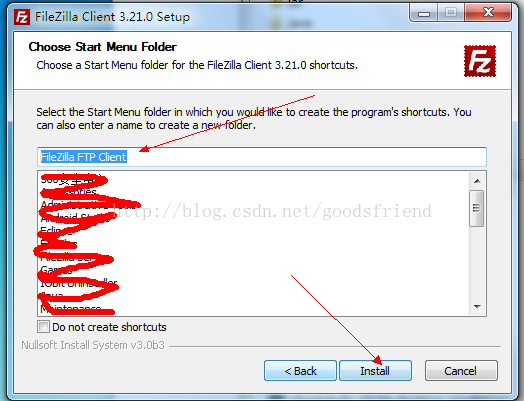Viewport: 524px width, 401px height.
Task: Tick the Do not create shortcuts checkbox
Action: coord(43,326)
